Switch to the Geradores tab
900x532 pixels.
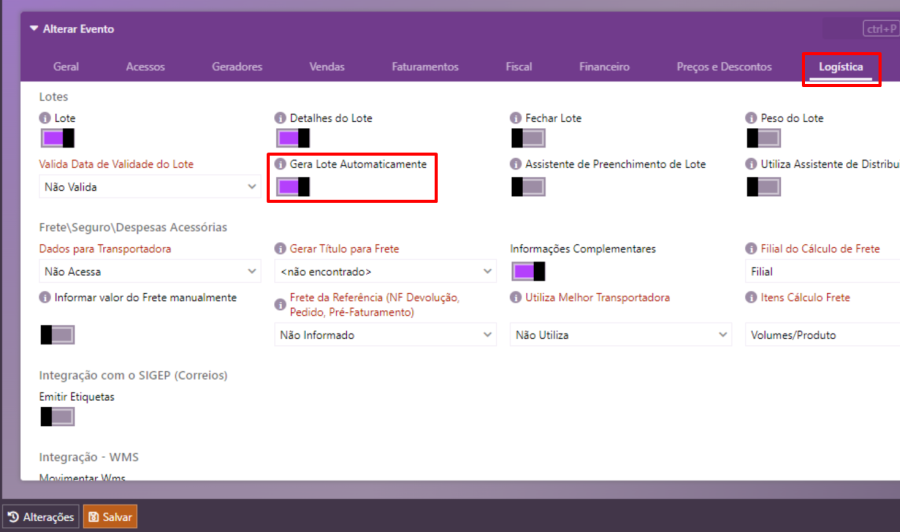point(237,67)
